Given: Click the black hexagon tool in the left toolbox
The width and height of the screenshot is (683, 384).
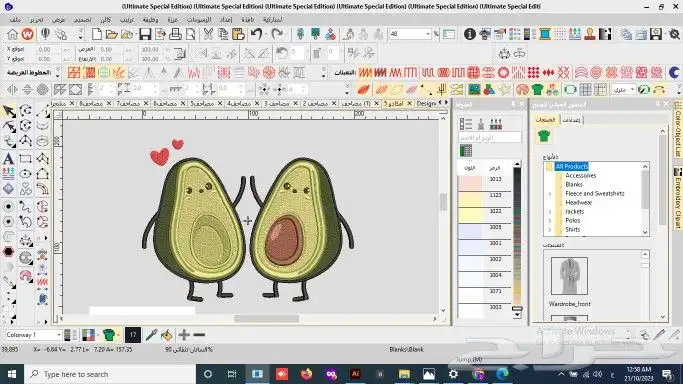Looking at the screenshot, I should (x=8, y=252).
